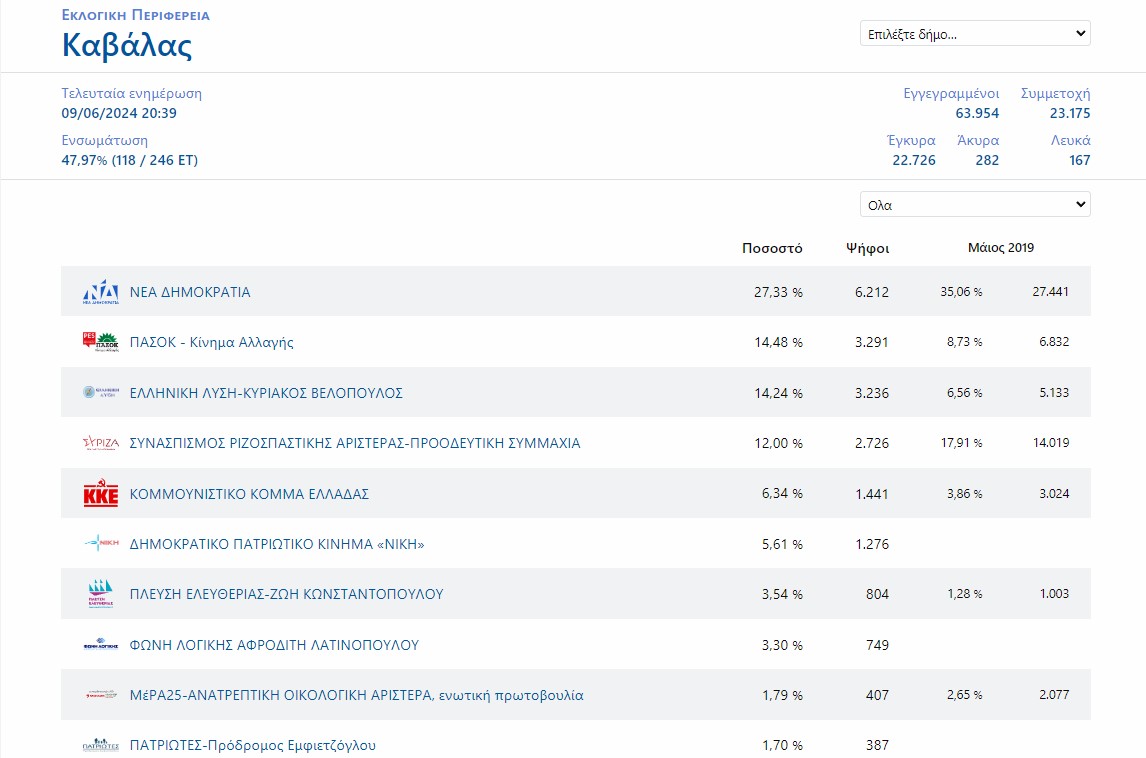Viewport: 1146px width, 758px height.
Task: Click the 'Ποσοστό' column header
Action: [772, 248]
